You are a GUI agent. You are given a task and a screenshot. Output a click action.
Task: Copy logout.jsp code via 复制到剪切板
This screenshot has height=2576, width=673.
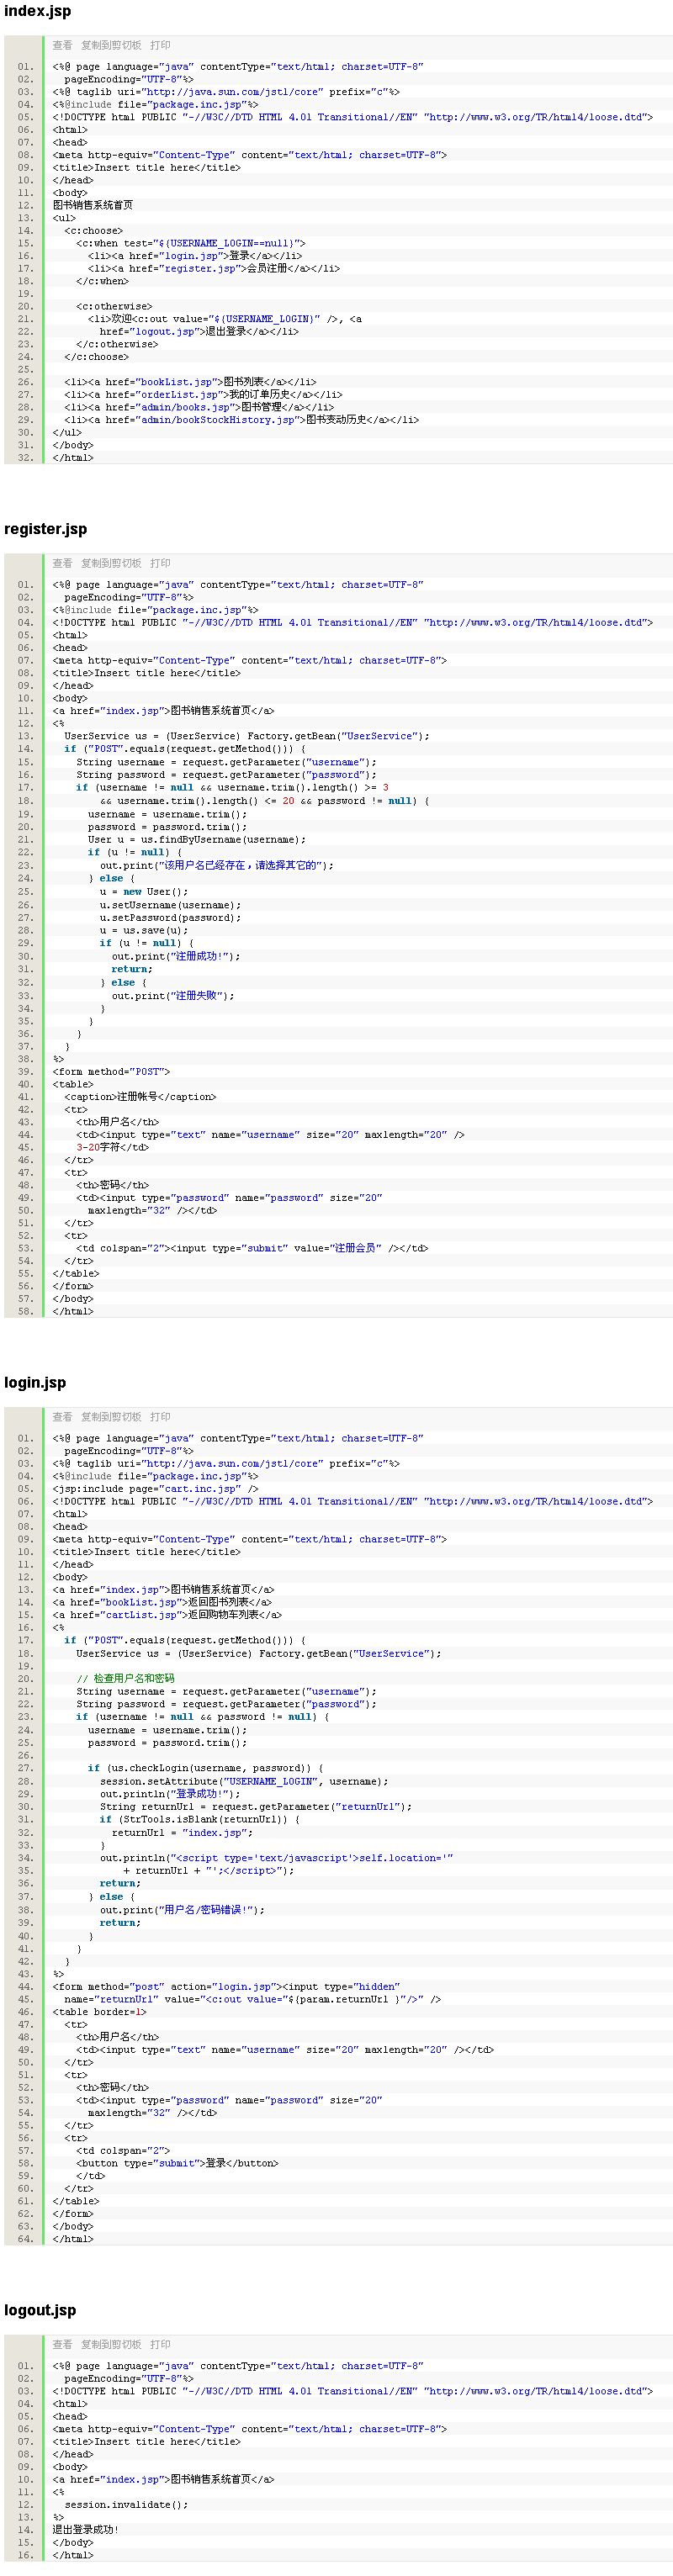tap(111, 2344)
